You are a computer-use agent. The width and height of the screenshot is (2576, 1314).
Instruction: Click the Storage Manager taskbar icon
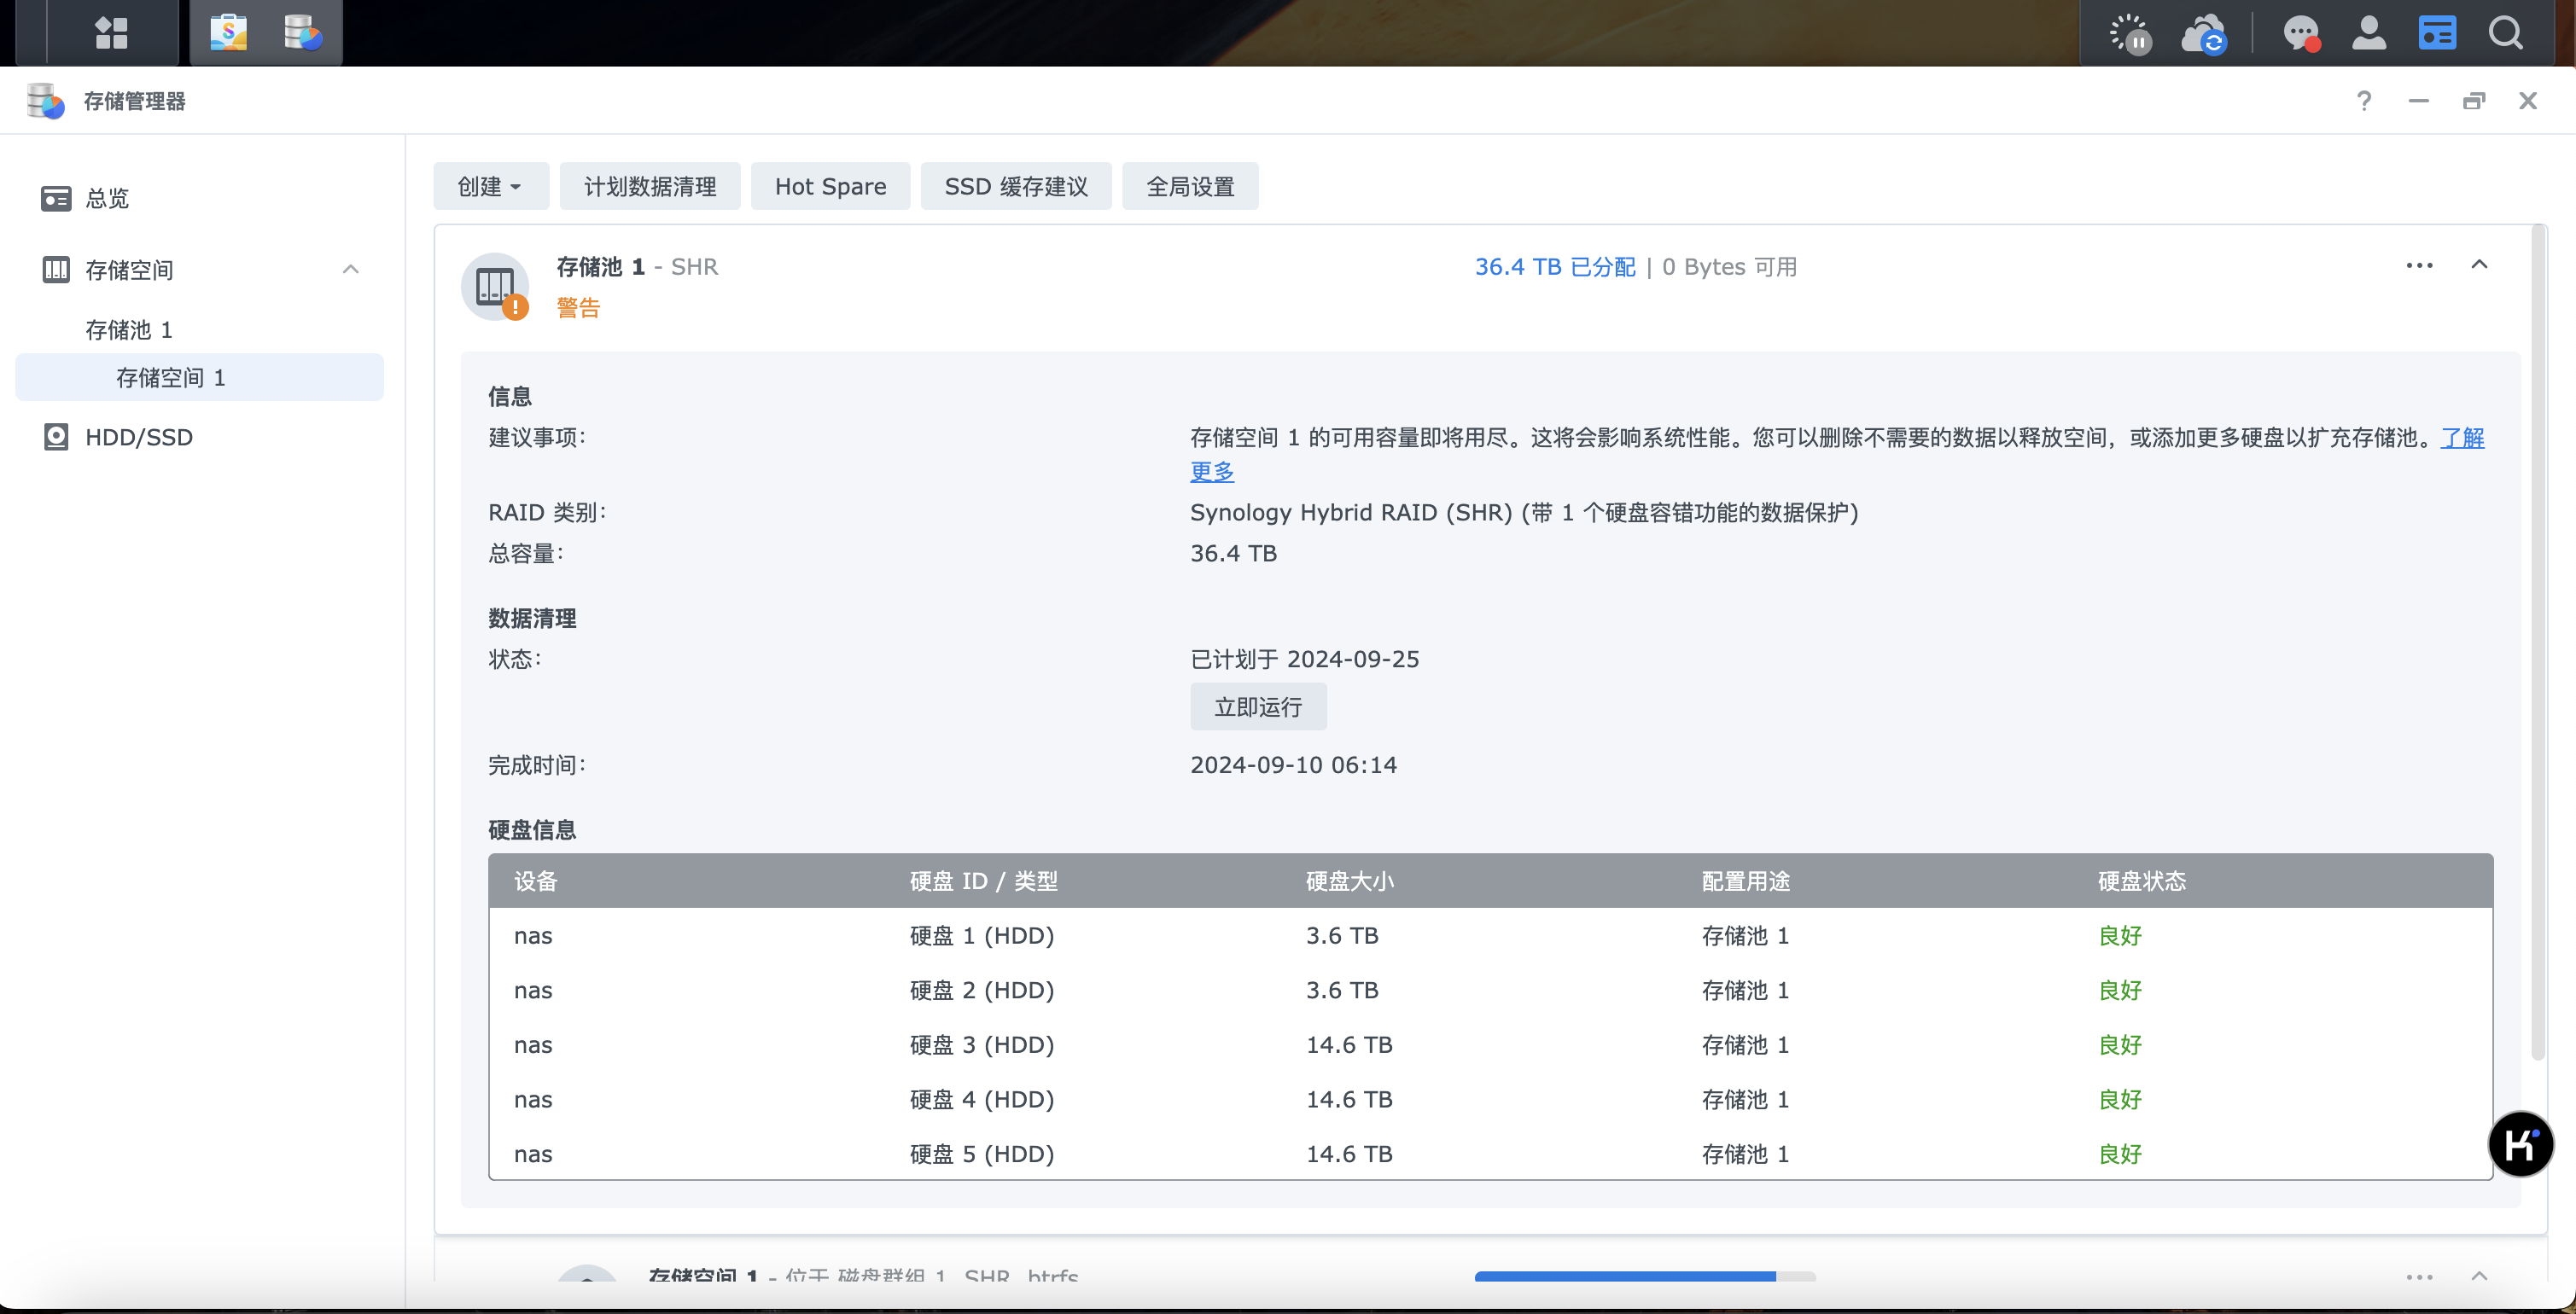click(x=301, y=32)
